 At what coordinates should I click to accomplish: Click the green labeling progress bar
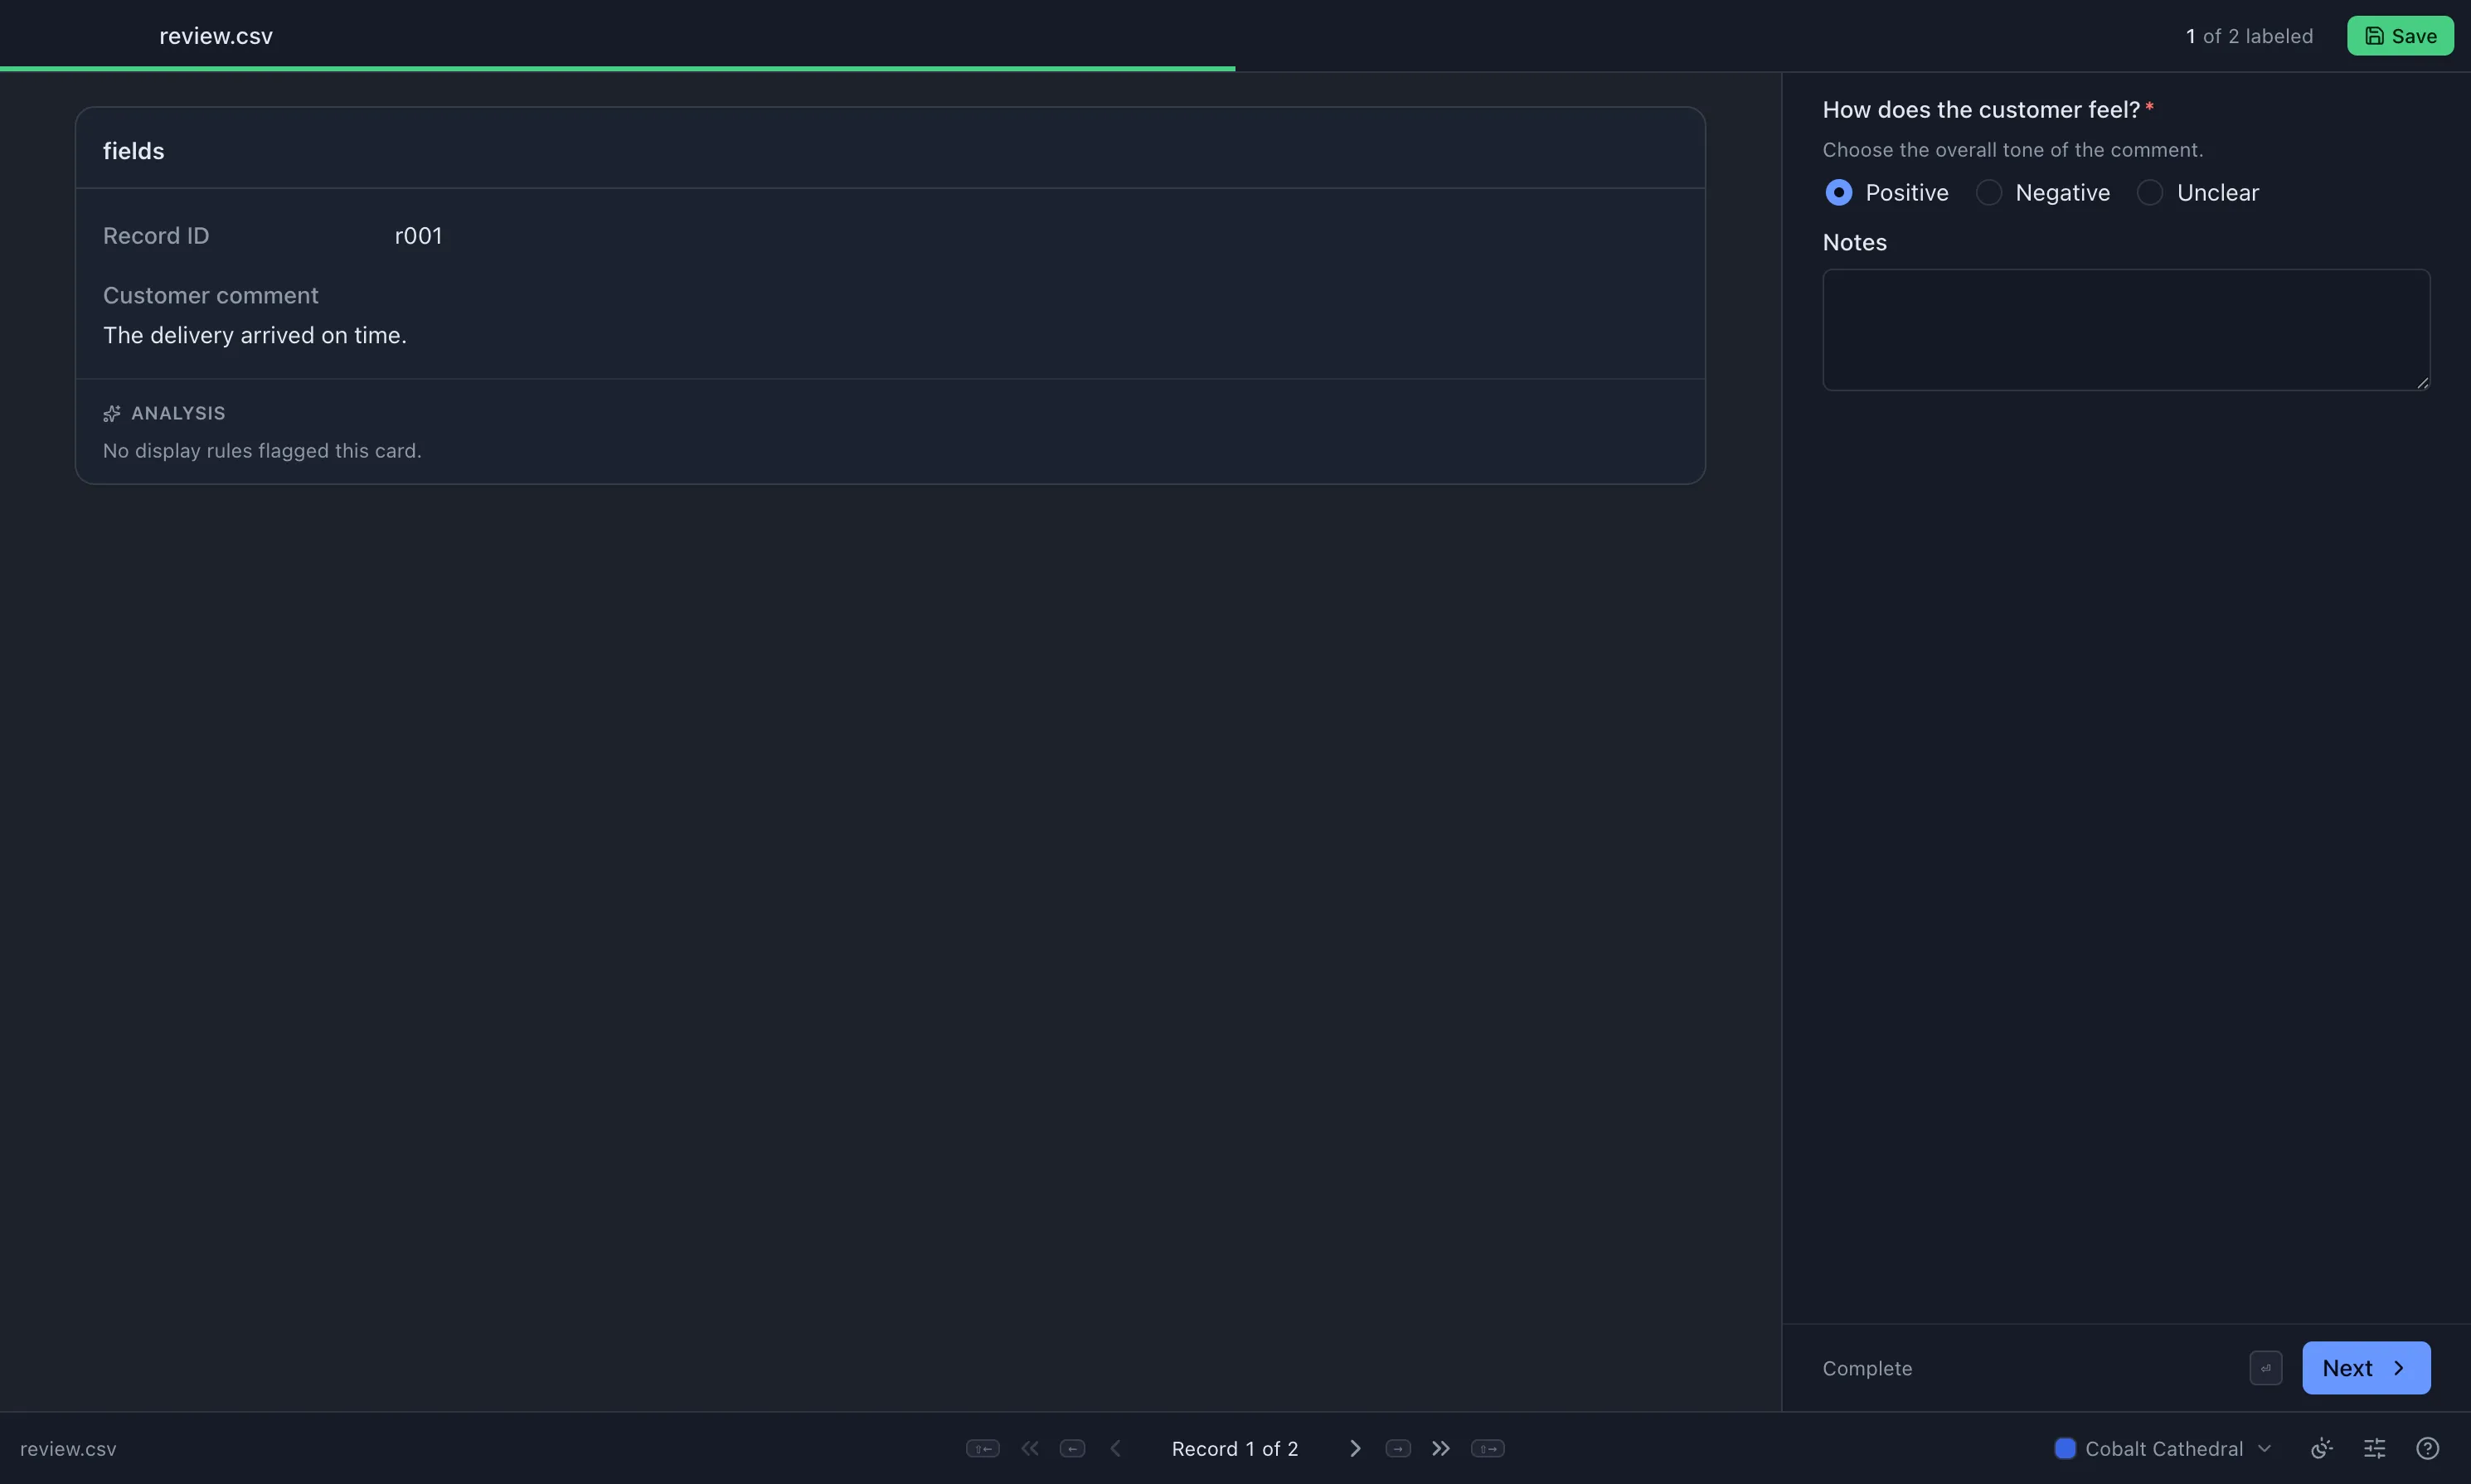617,68
